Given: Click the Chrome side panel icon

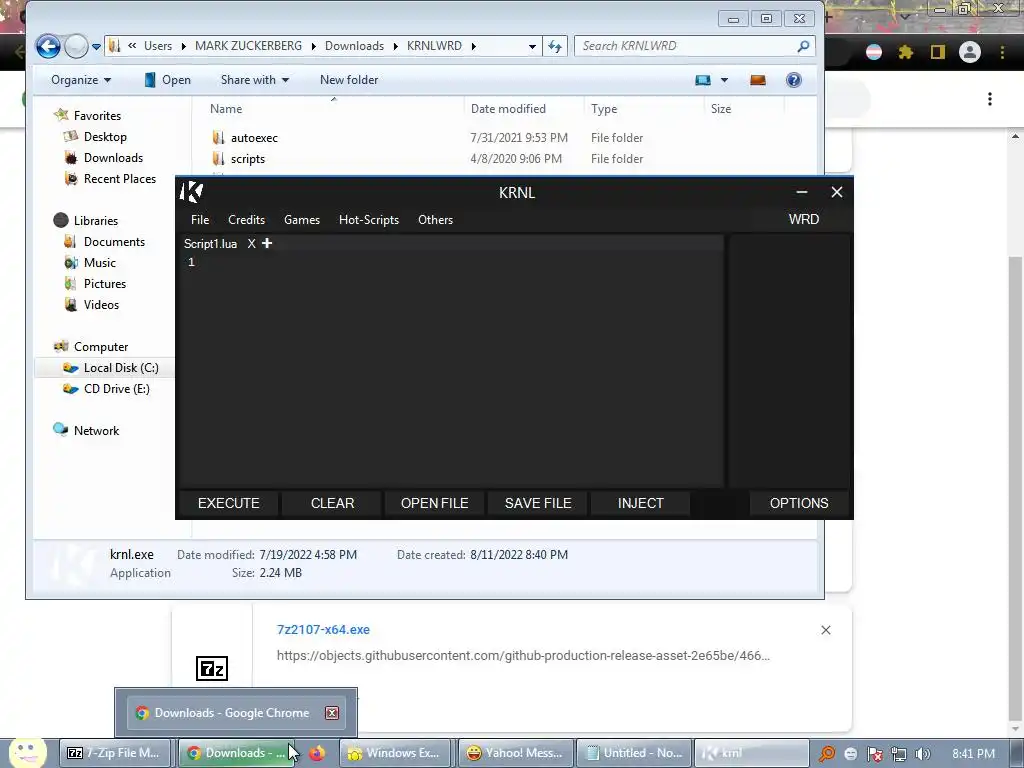Looking at the screenshot, I should pyautogui.click(x=938, y=52).
